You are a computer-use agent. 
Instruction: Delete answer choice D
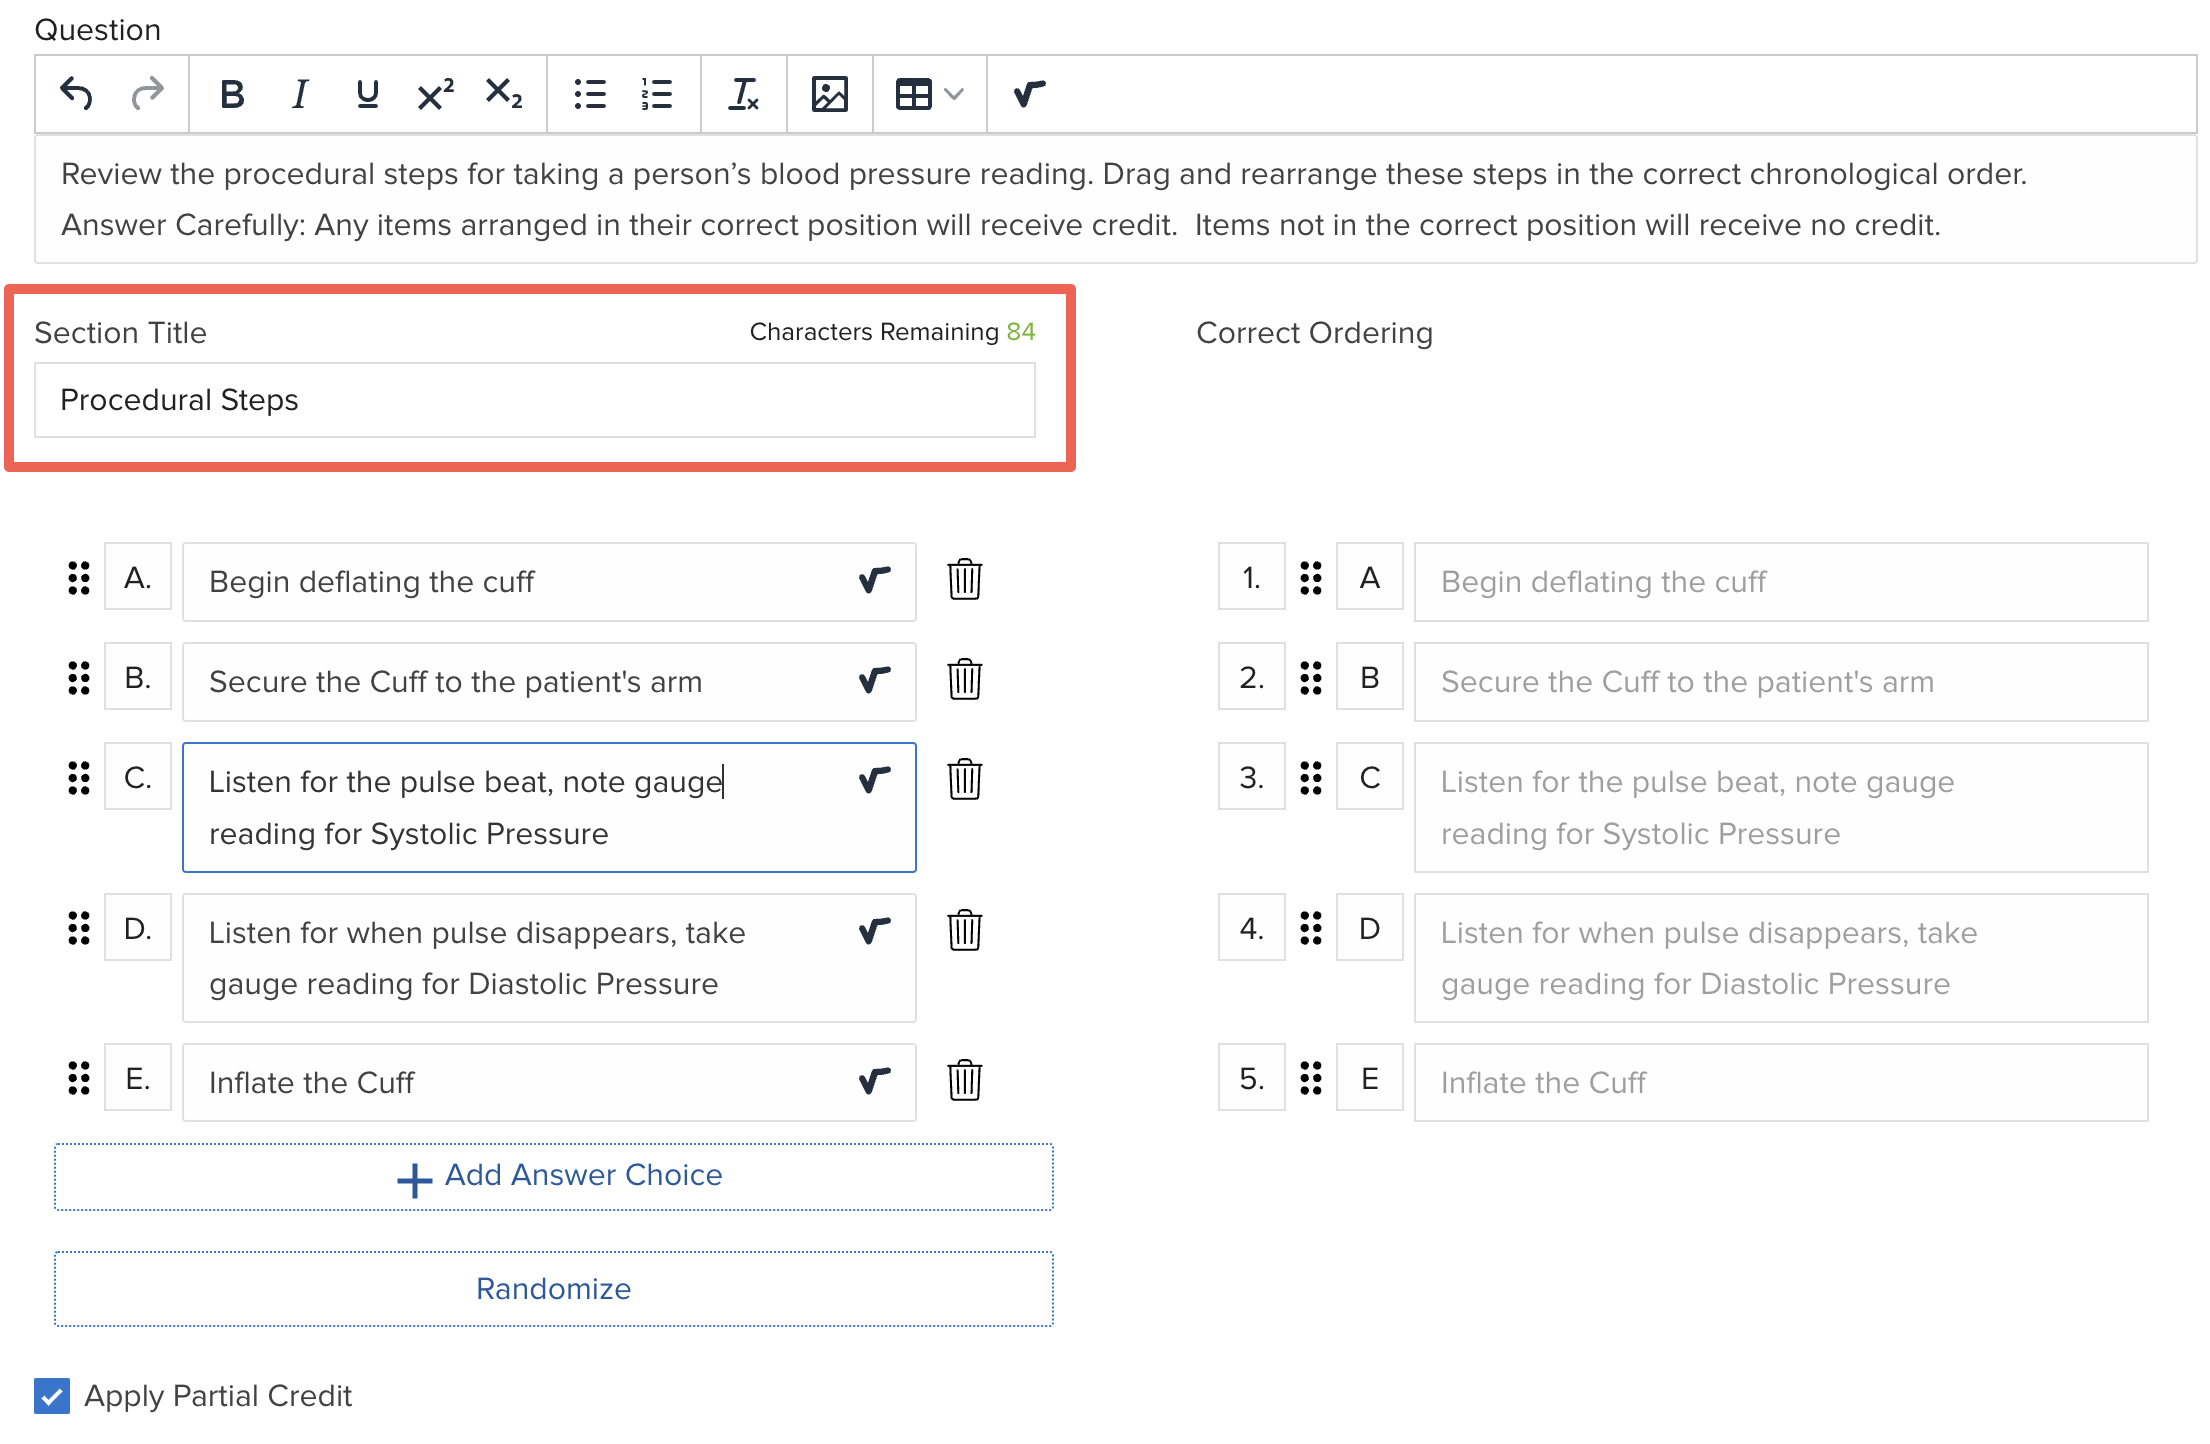[x=965, y=930]
